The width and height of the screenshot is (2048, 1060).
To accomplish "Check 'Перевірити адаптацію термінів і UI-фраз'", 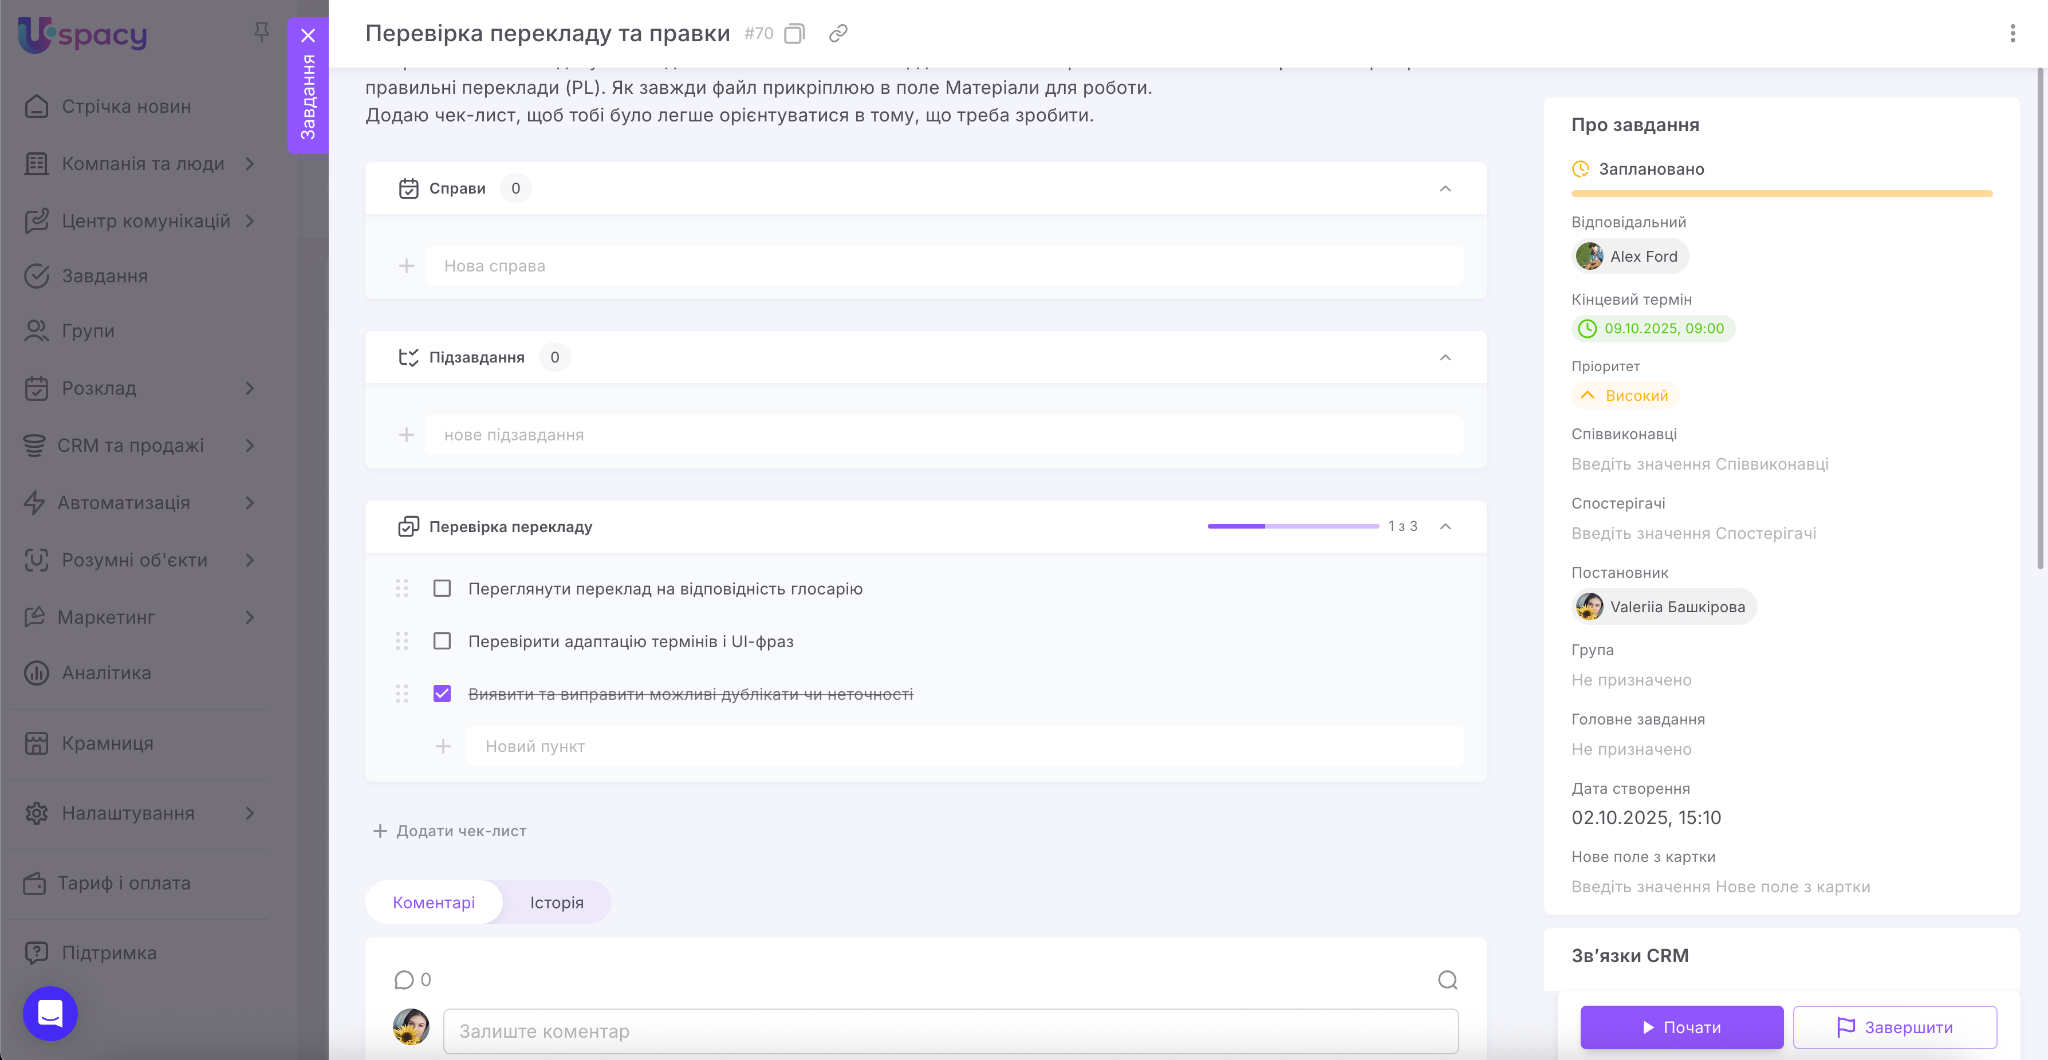I will 442,641.
